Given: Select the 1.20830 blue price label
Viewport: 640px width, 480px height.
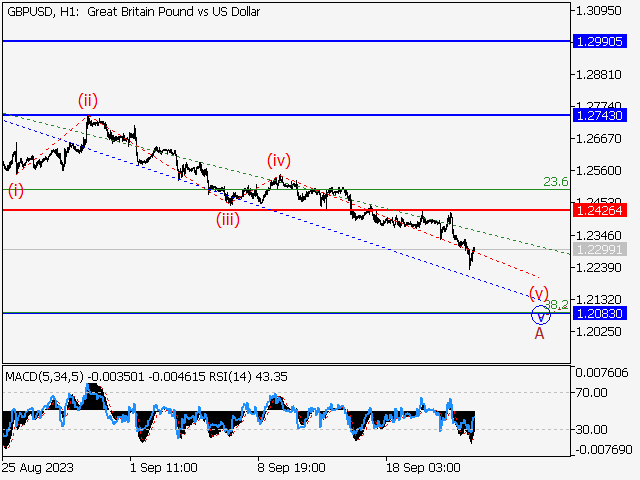Looking at the screenshot, I should [x=600, y=313].
